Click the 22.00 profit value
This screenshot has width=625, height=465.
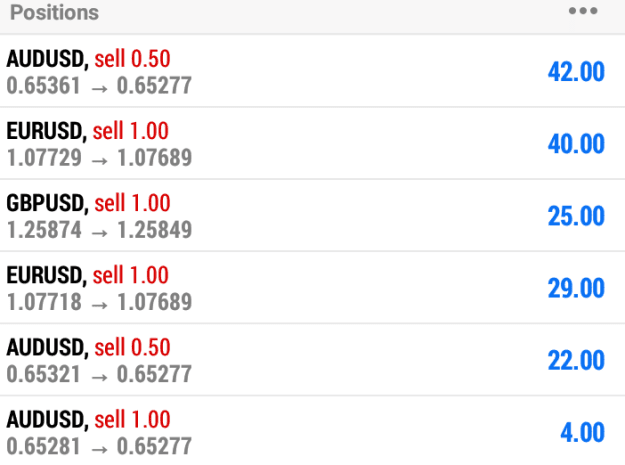[576, 360]
